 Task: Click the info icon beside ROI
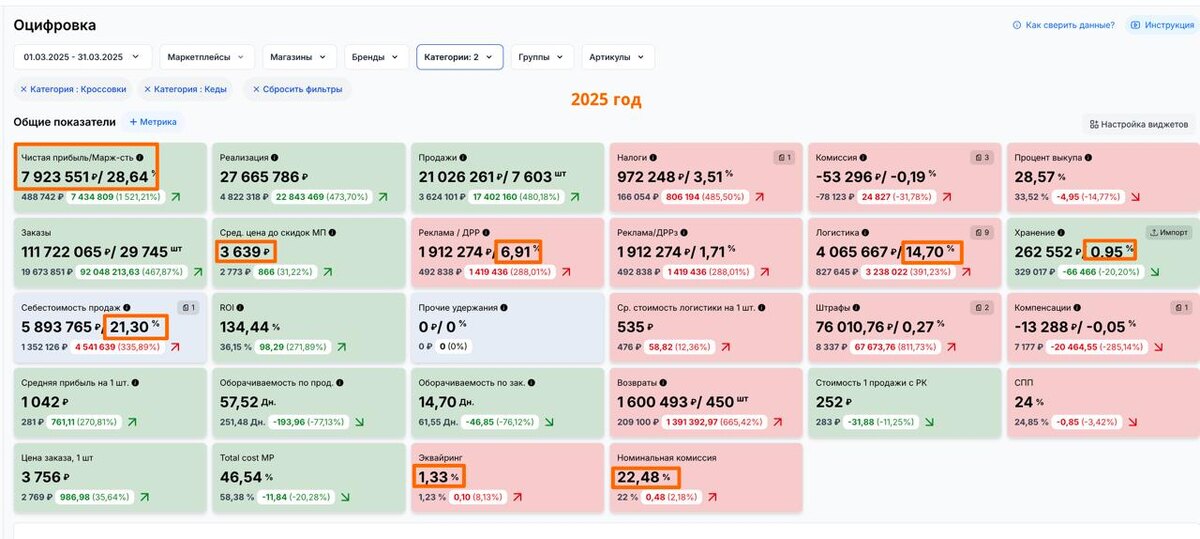pos(241,307)
